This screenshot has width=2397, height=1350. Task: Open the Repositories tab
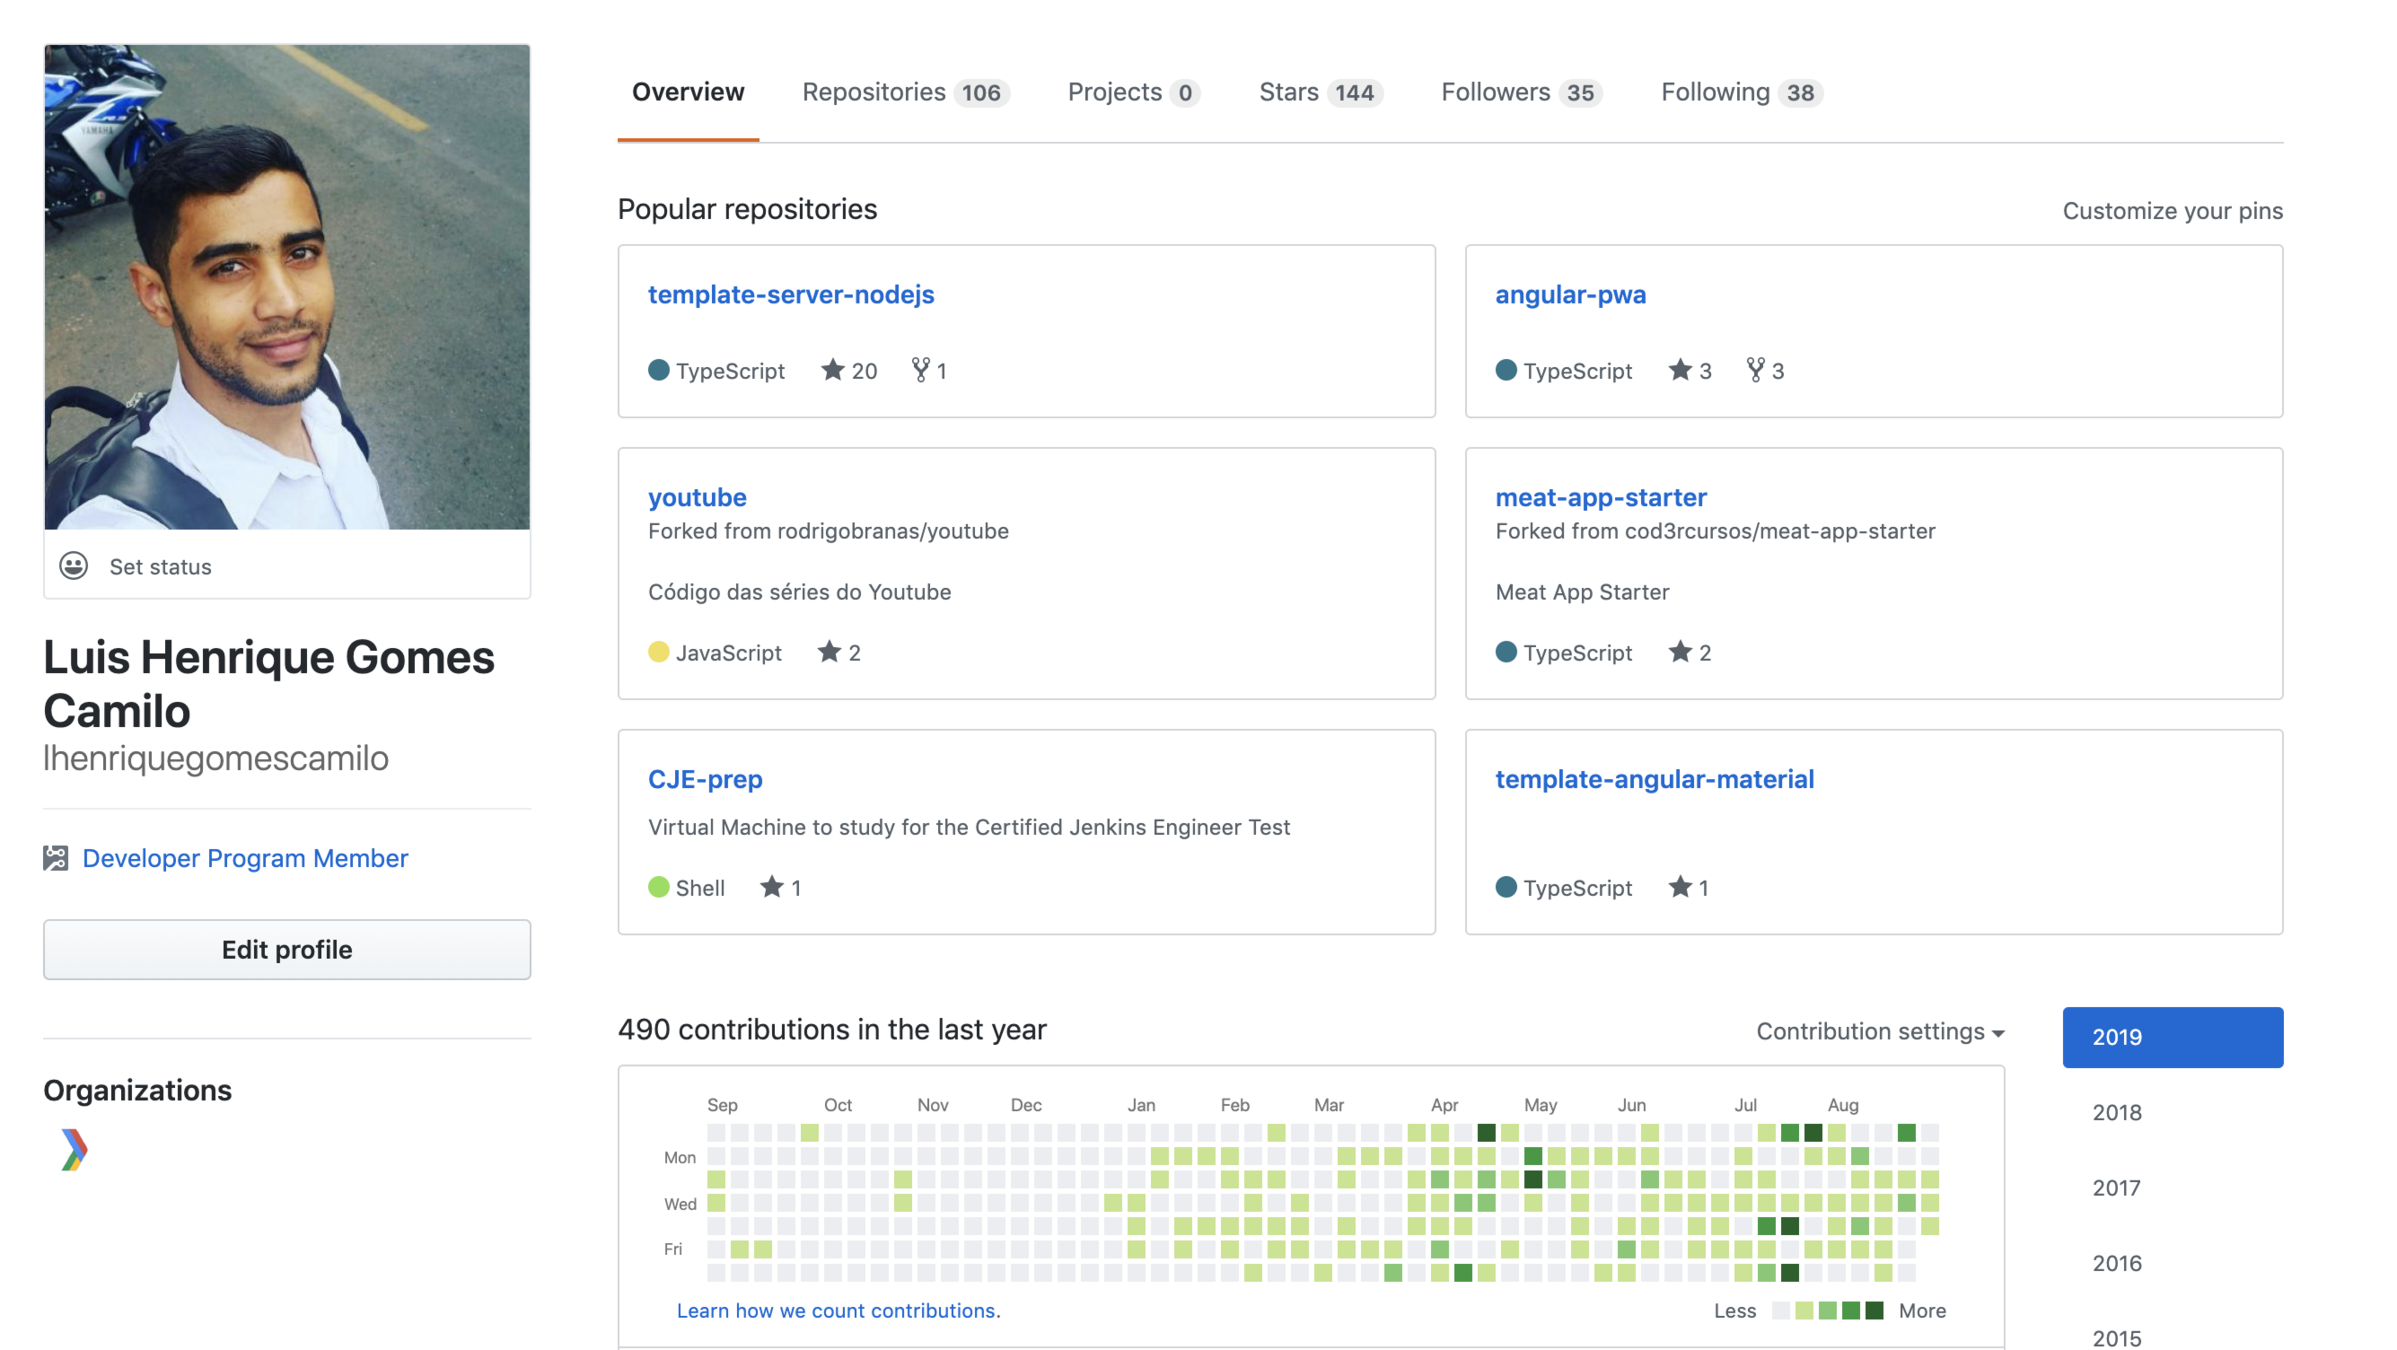904,92
